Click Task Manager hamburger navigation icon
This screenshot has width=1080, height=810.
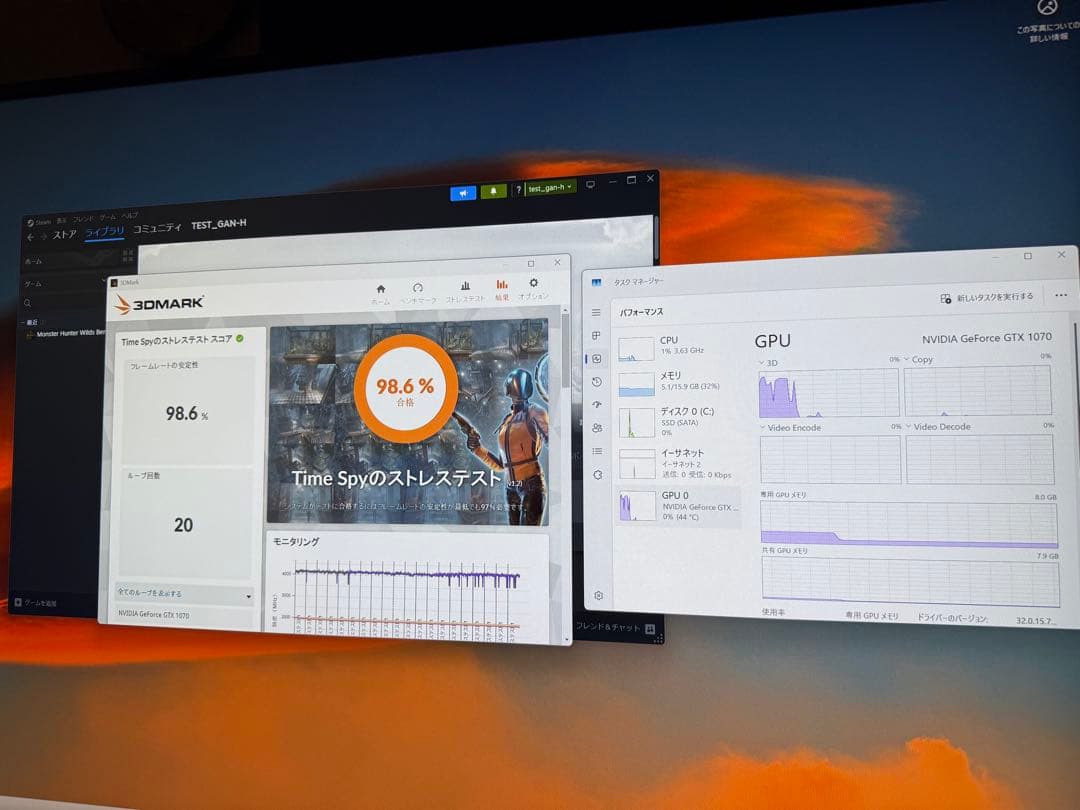click(596, 312)
